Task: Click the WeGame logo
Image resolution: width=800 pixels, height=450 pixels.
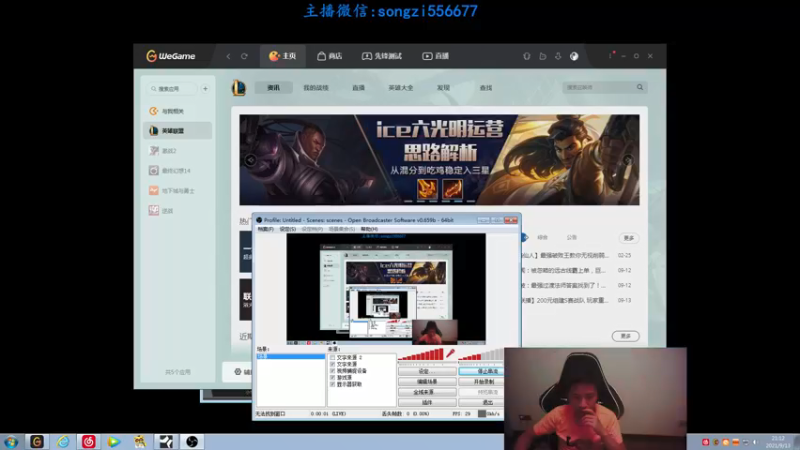Action: [x=171, y=56]
